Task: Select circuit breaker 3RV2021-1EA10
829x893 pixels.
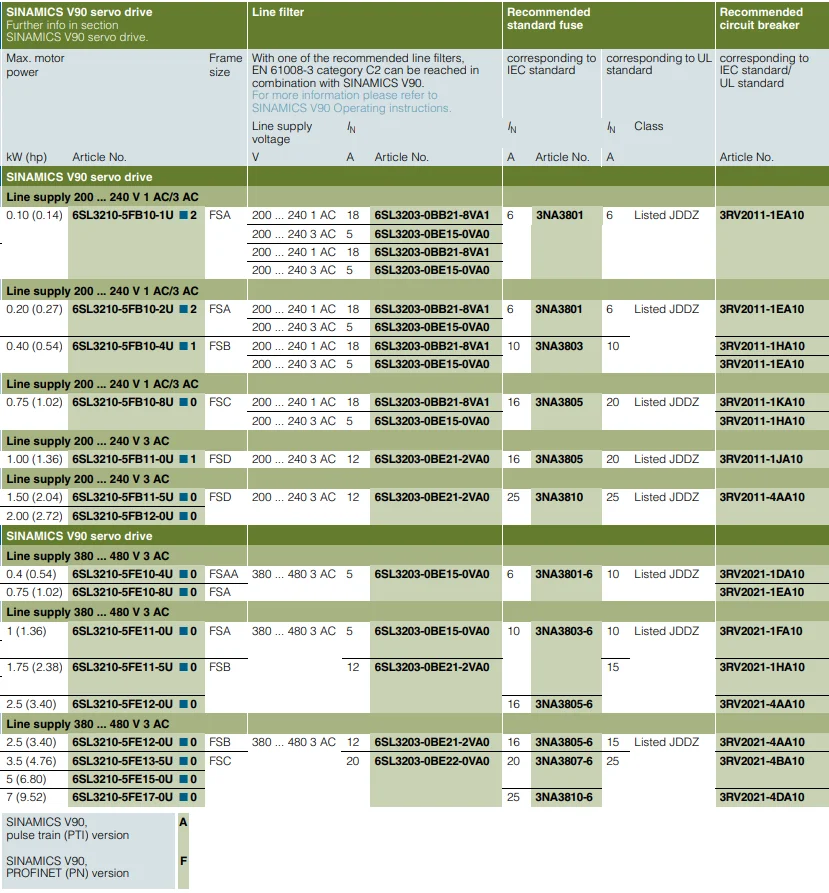Action: [x=762, y=592]
